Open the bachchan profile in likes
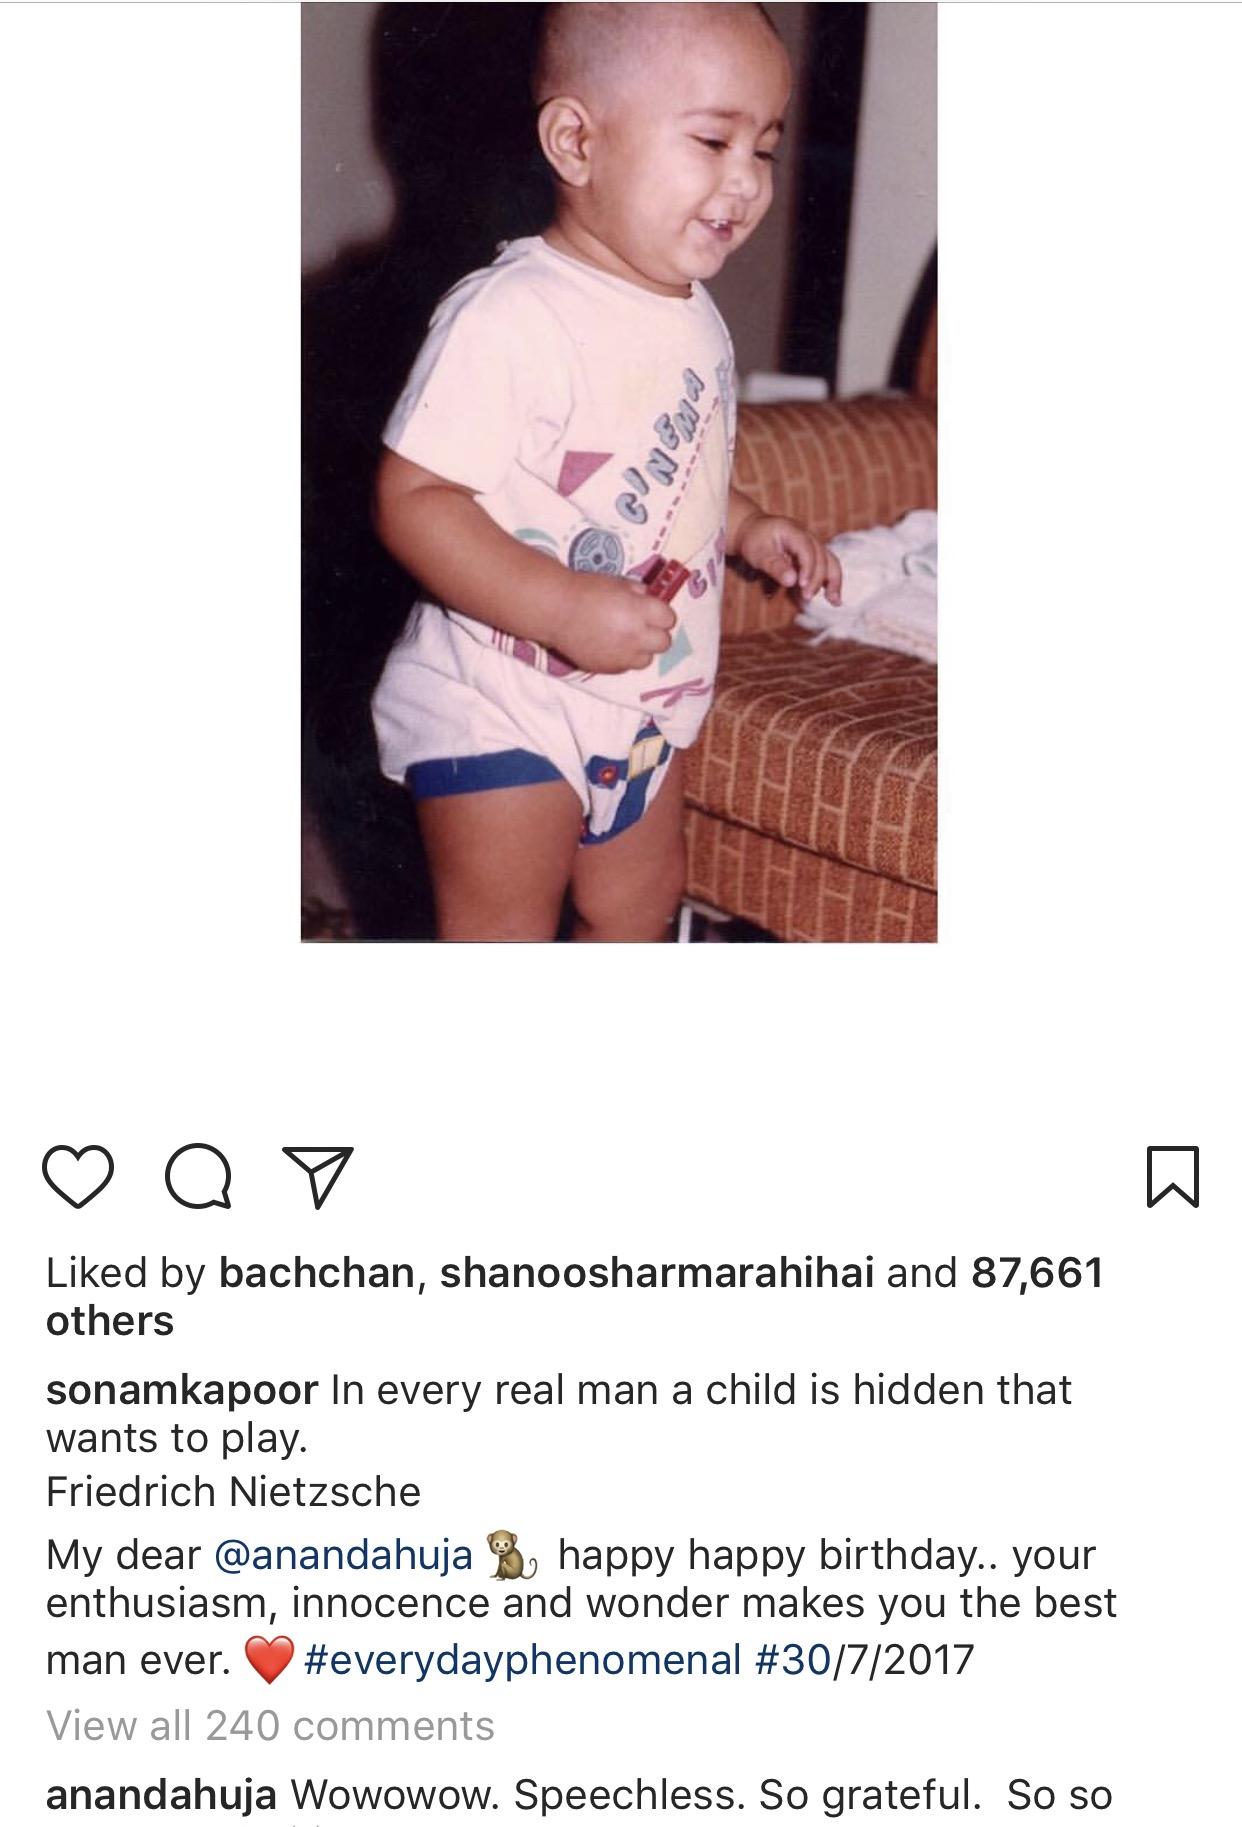This screenshot has width=1242, height=1827. pos(315,1273)
